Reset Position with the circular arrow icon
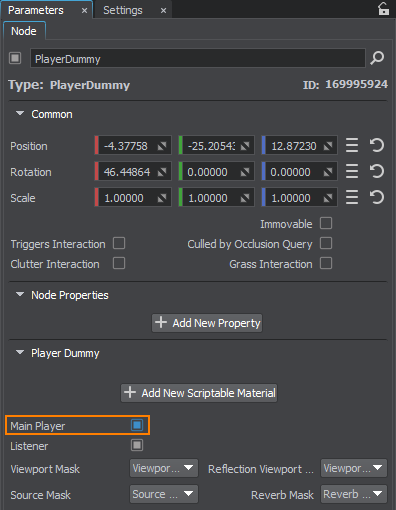 (377, 145)
